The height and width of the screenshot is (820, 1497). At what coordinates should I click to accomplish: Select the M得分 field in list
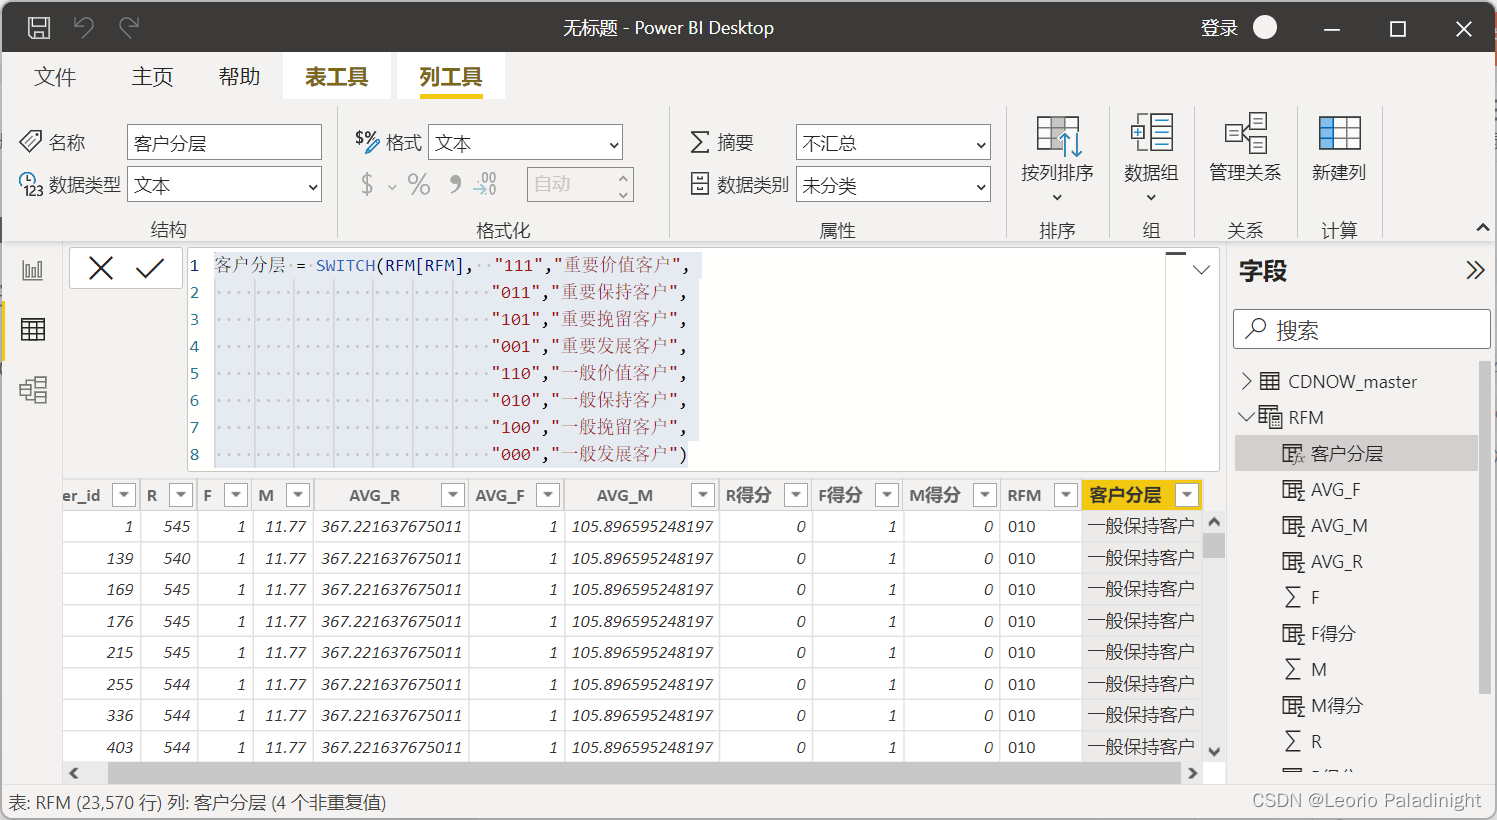click(x=1356, y=705)
